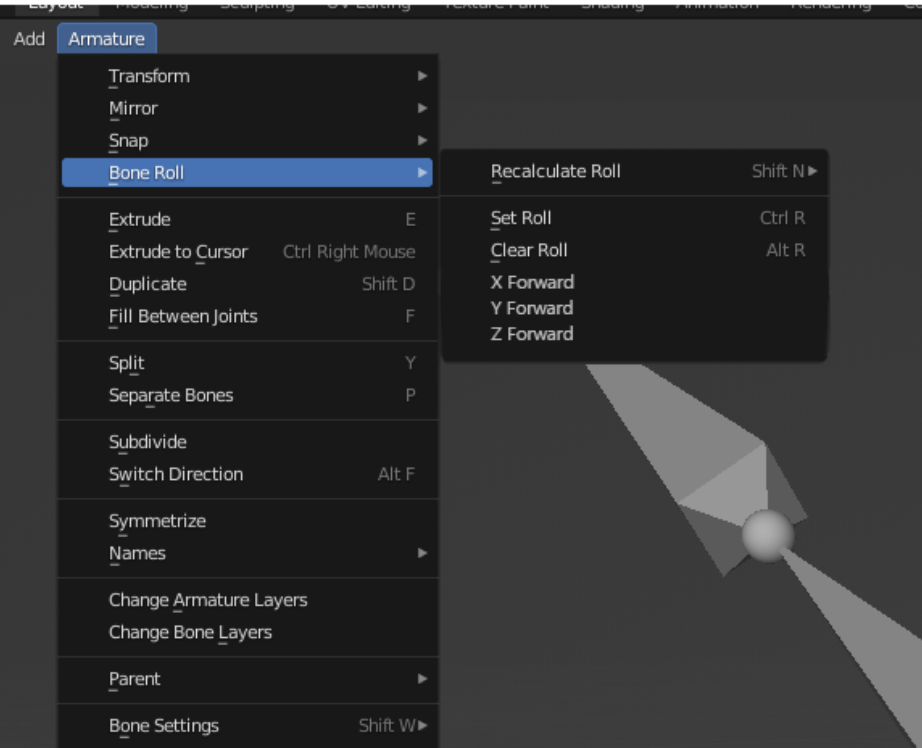Choose Separate Bones option
Viewport: 922px width, 748px height.
247,396
